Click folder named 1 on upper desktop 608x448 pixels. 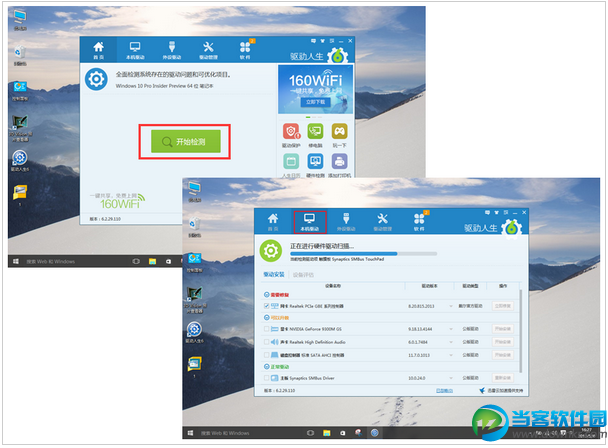[x=20, y=195]
